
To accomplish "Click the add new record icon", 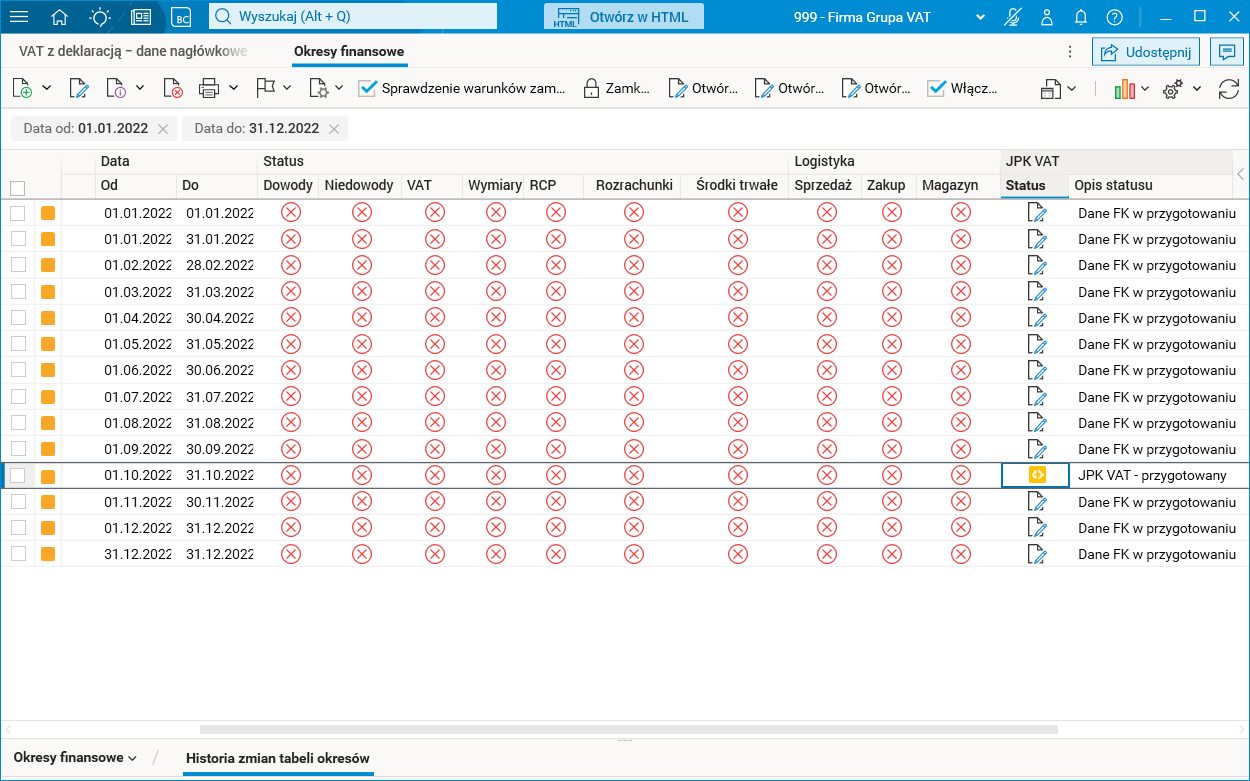I will (22, 89).
